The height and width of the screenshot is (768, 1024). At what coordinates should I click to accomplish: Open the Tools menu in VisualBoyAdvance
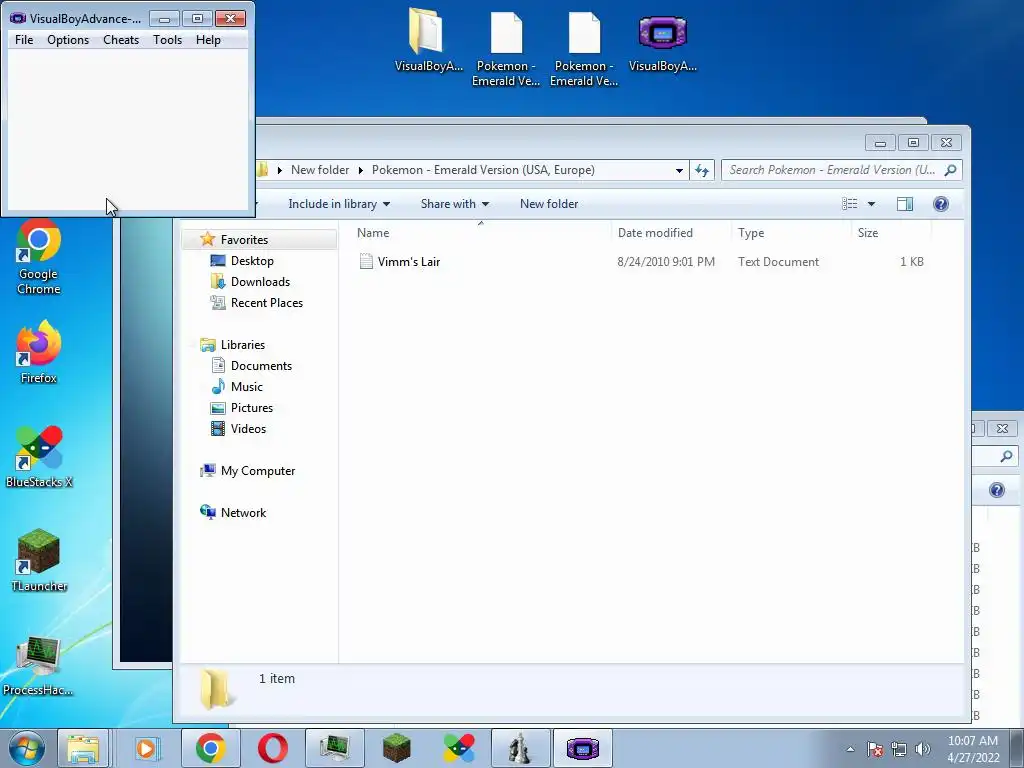pyautogui.click(x=167, y=40)
